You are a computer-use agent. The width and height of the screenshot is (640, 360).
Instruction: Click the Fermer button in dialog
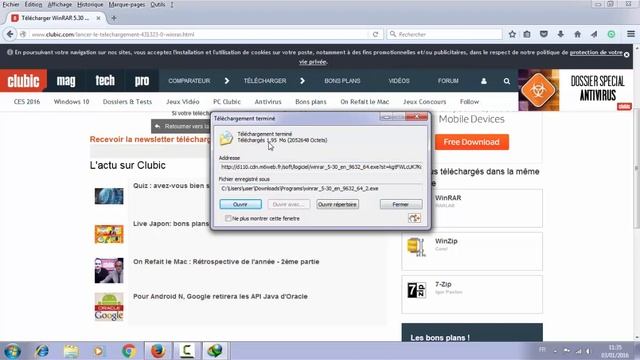[401, 204]
